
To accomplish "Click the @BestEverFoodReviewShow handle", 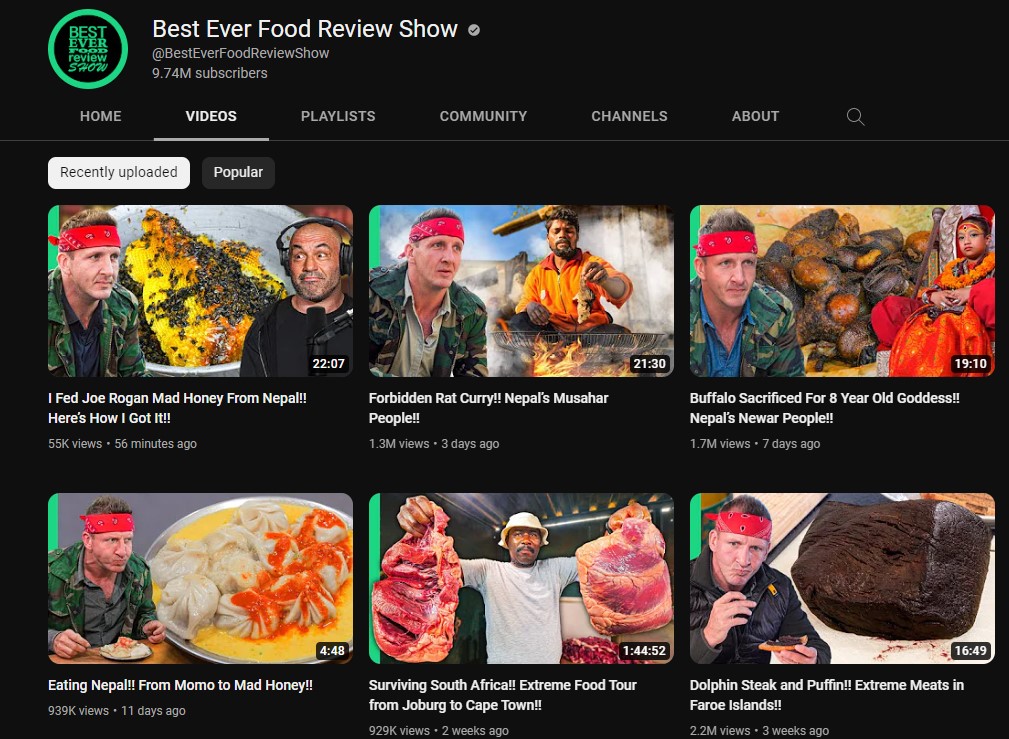I will [241, 53].
